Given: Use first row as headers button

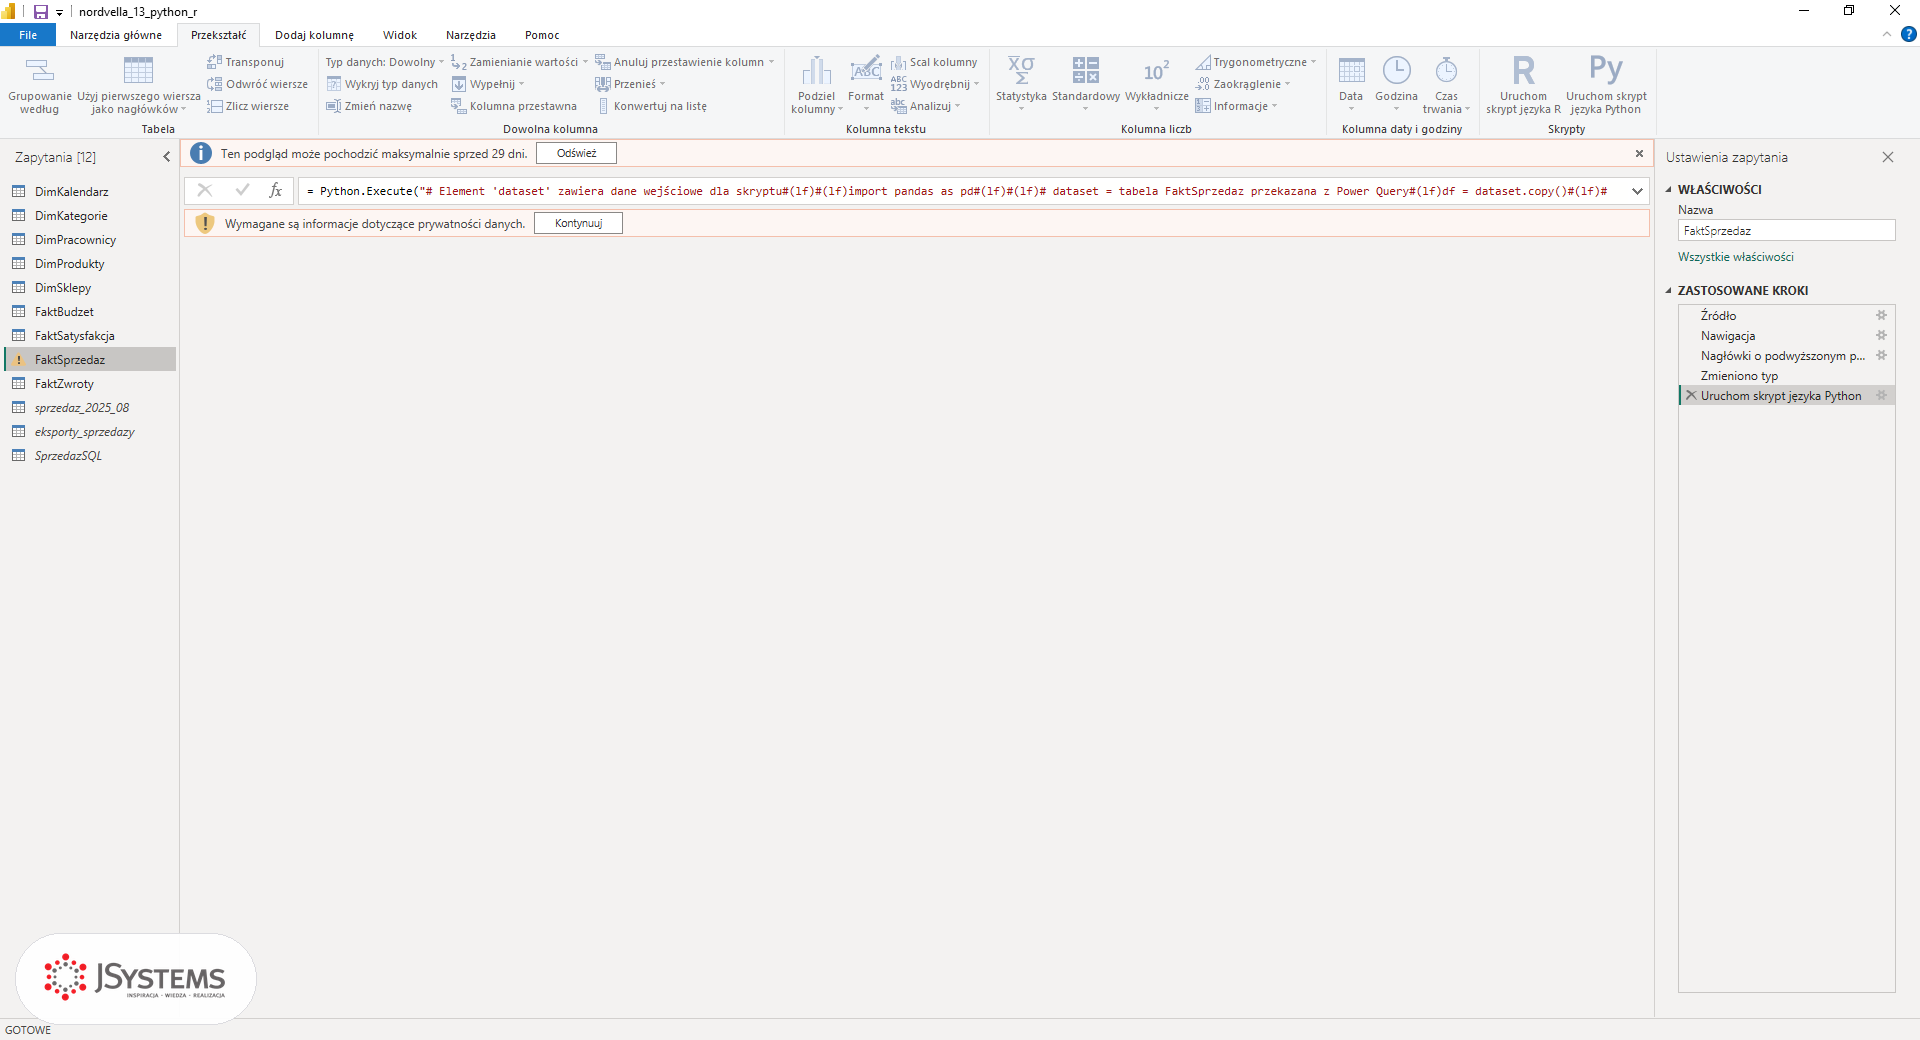Looking at the screenshot, I should (x=138, y=84).
